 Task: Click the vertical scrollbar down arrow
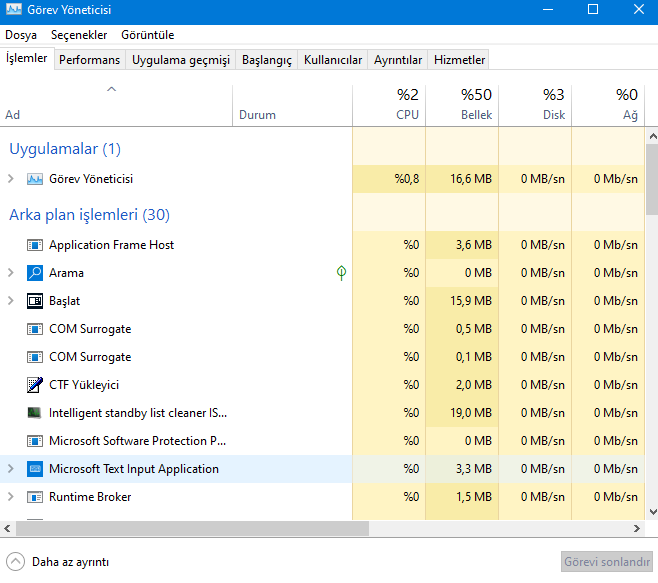coord(651,513)
